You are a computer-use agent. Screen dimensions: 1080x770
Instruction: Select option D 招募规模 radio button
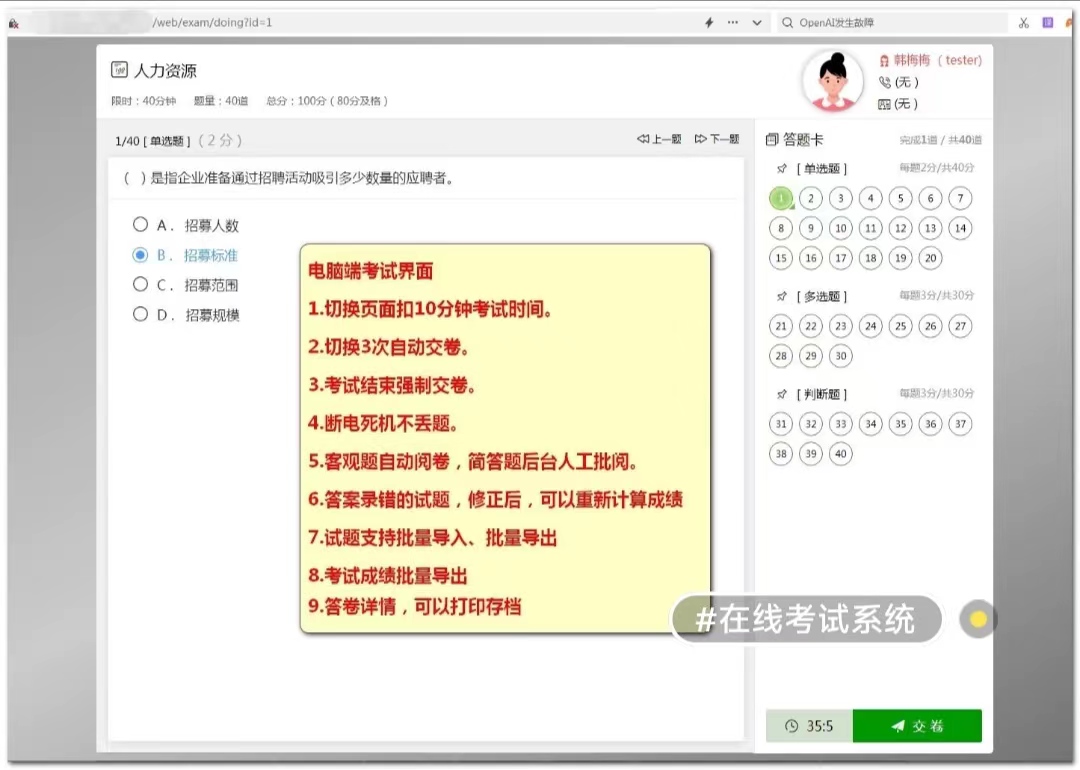tap(140, 315)
